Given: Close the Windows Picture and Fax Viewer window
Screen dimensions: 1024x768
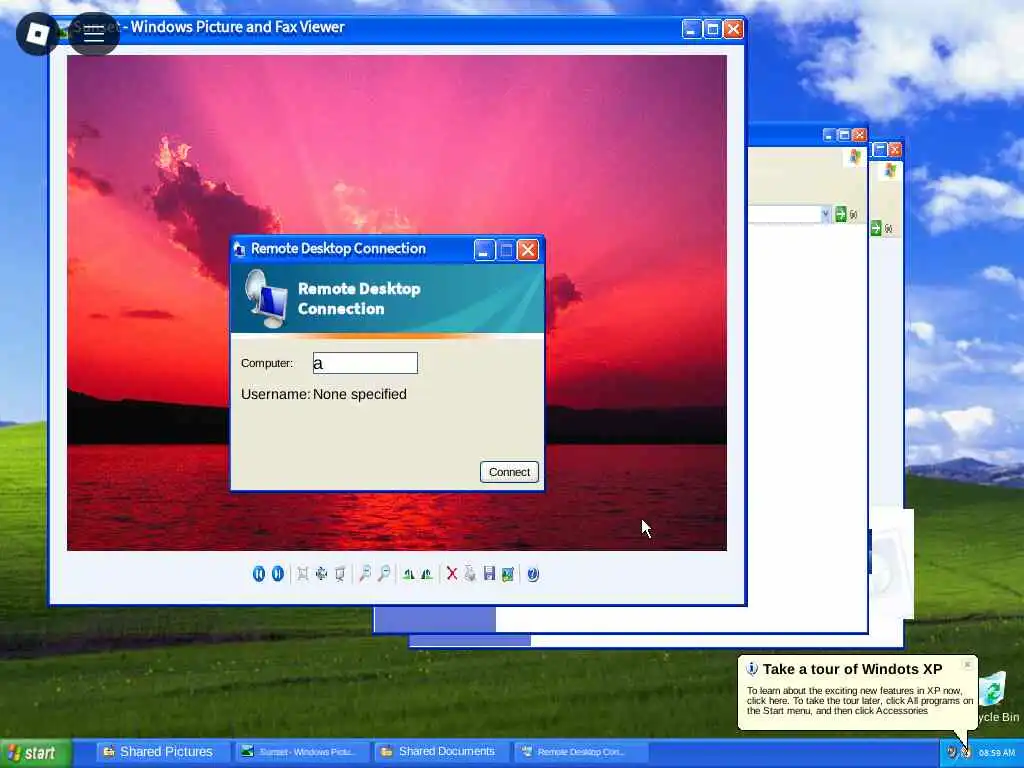Looking at the screenshot, I should pyautogui.click(x=733, y=29).
